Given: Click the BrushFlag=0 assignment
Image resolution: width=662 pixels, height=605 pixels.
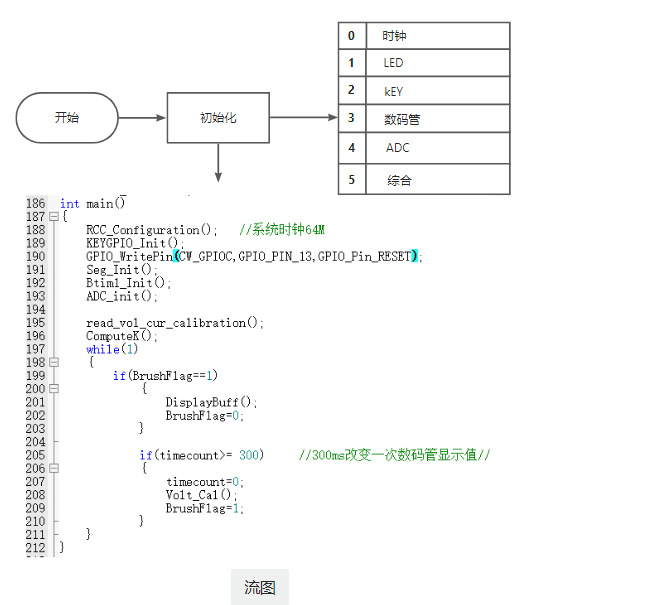Looking at the screenshot, I should (205, 415).
